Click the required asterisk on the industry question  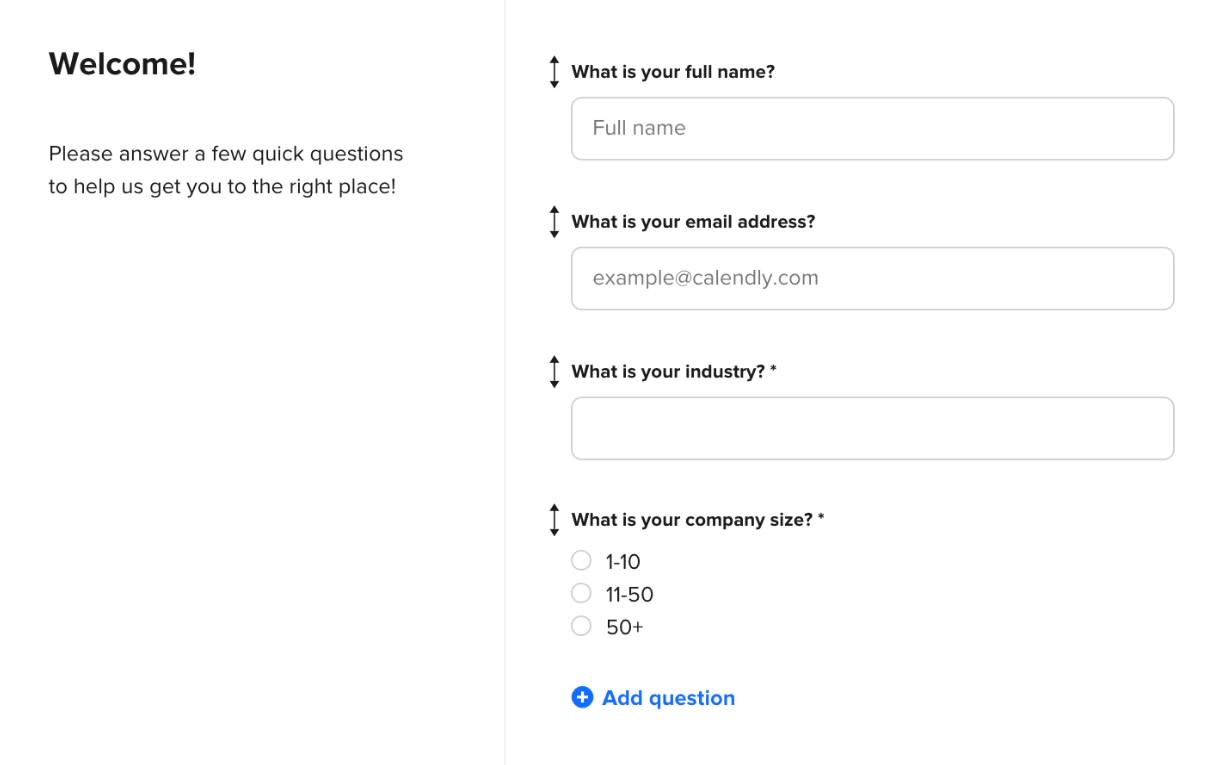[x=774, y=371]
